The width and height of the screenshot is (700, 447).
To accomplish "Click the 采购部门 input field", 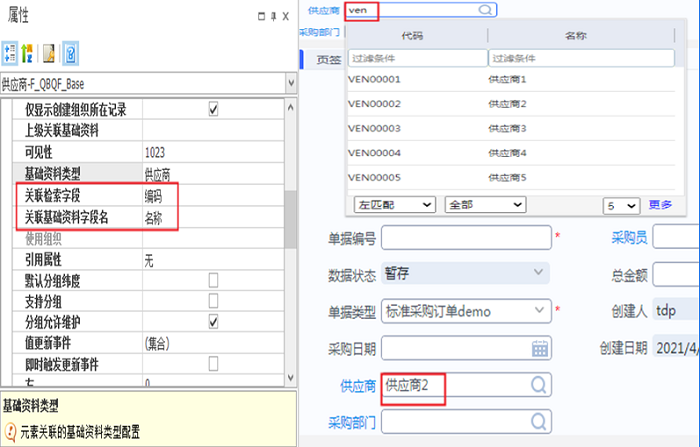I will point(467,421).
